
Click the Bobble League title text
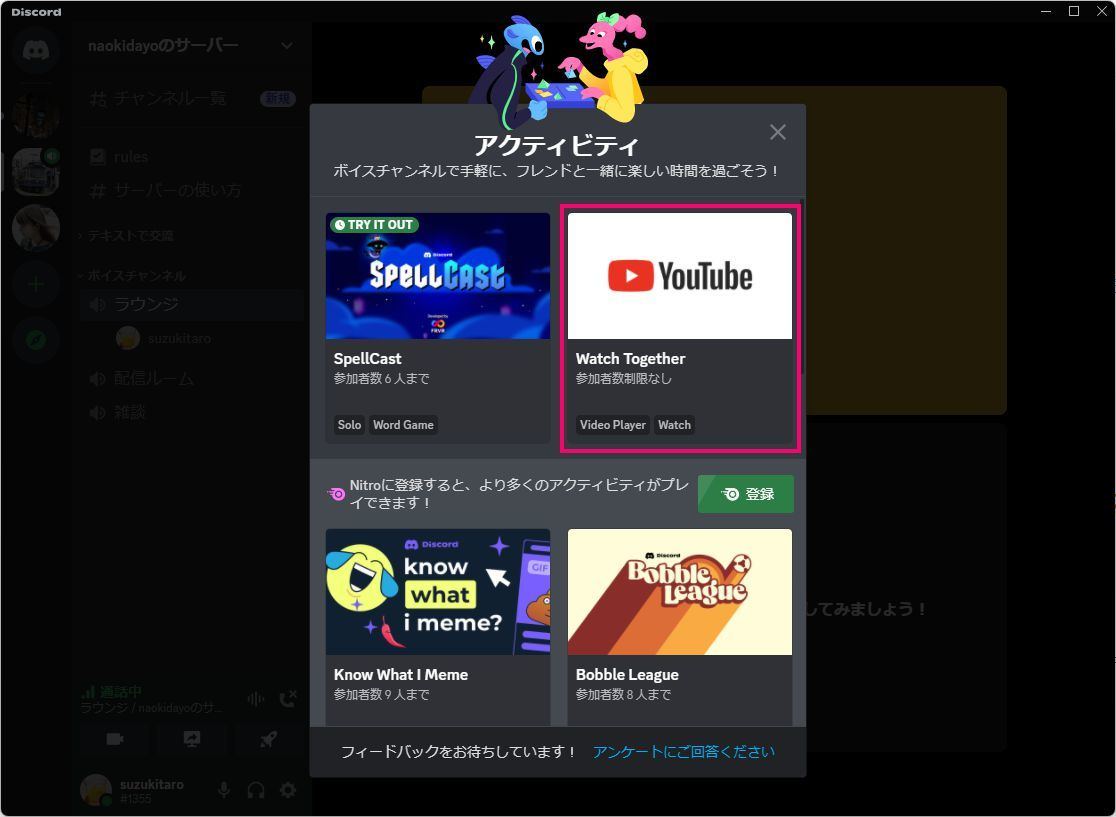pyautogui.click(x=627, y=675)
